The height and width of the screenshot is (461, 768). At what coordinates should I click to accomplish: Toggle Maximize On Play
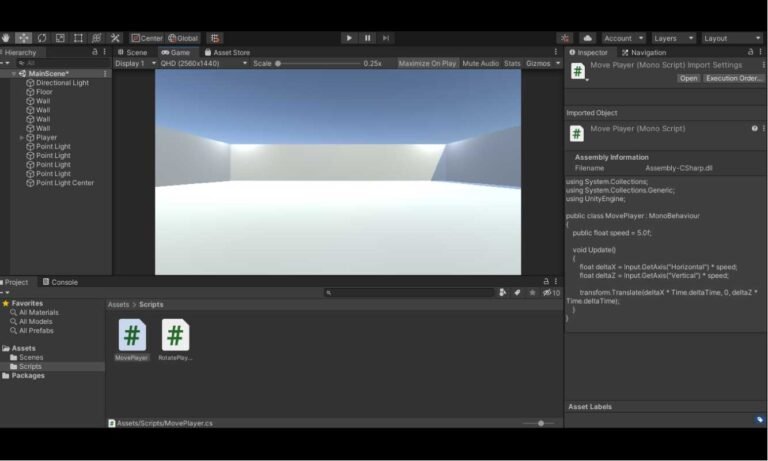pos(427,63)
